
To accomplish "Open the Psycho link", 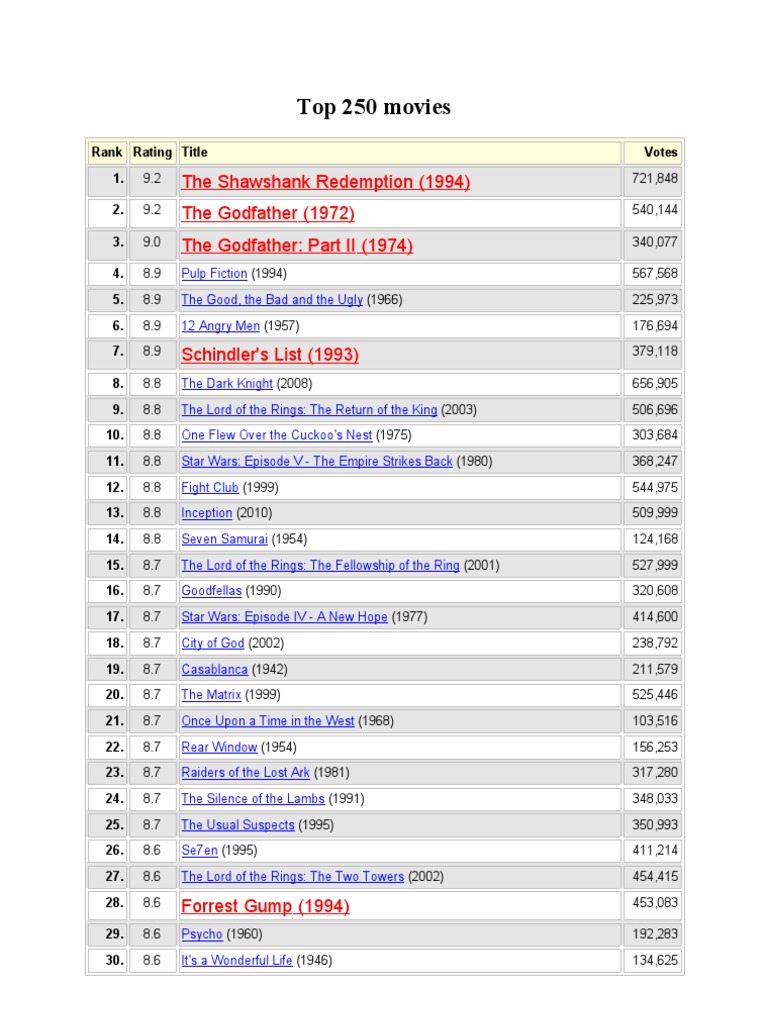I will (202, 934).
